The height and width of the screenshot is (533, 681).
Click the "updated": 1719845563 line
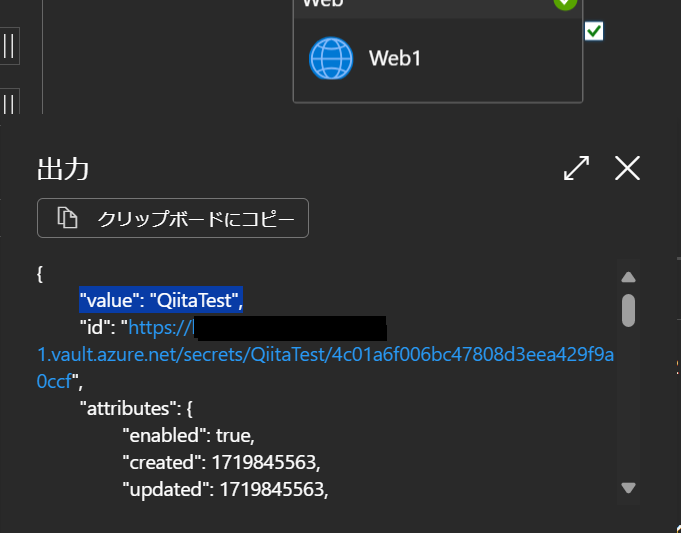pos(225,489)
